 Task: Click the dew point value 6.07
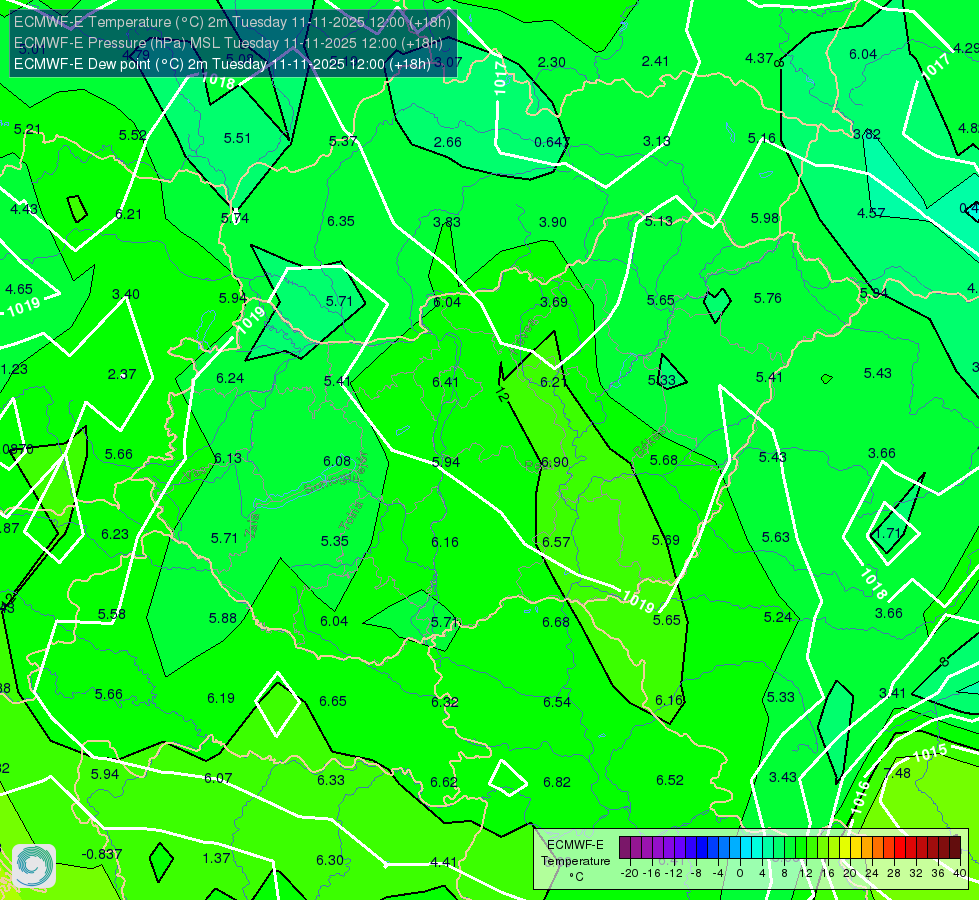pyautogui.click(x=218, y=778)
